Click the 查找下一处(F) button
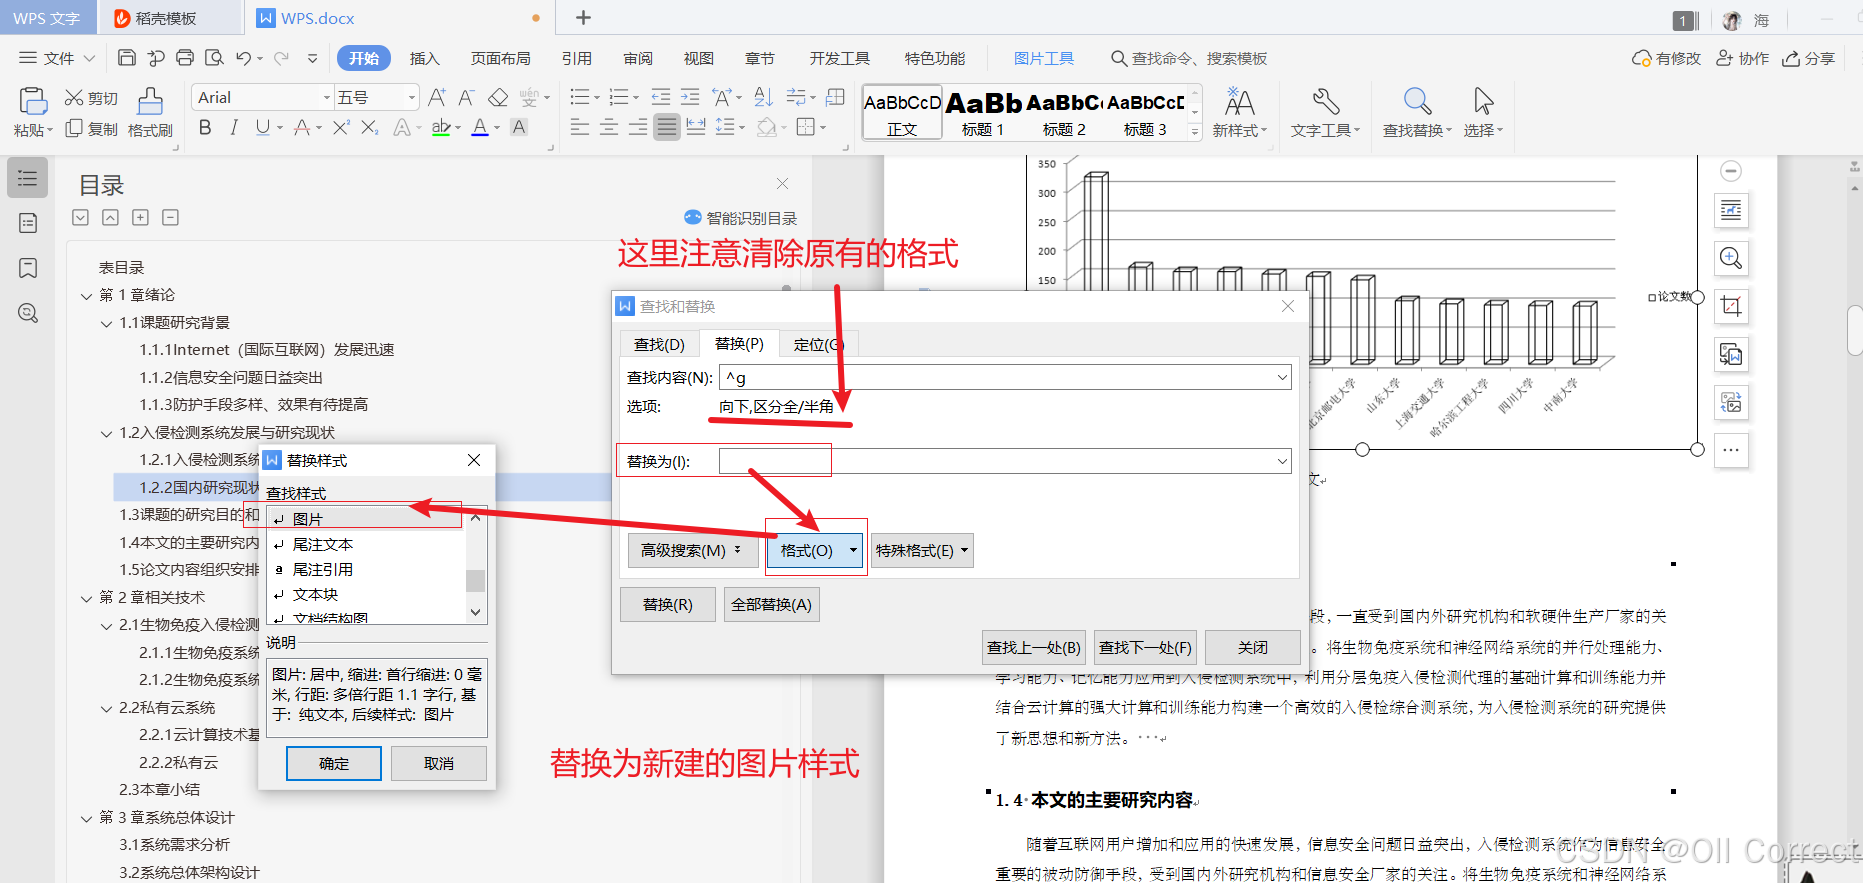Image resolution: width=1863 pixels, height=883 pixels. (x=1145, y=647)
